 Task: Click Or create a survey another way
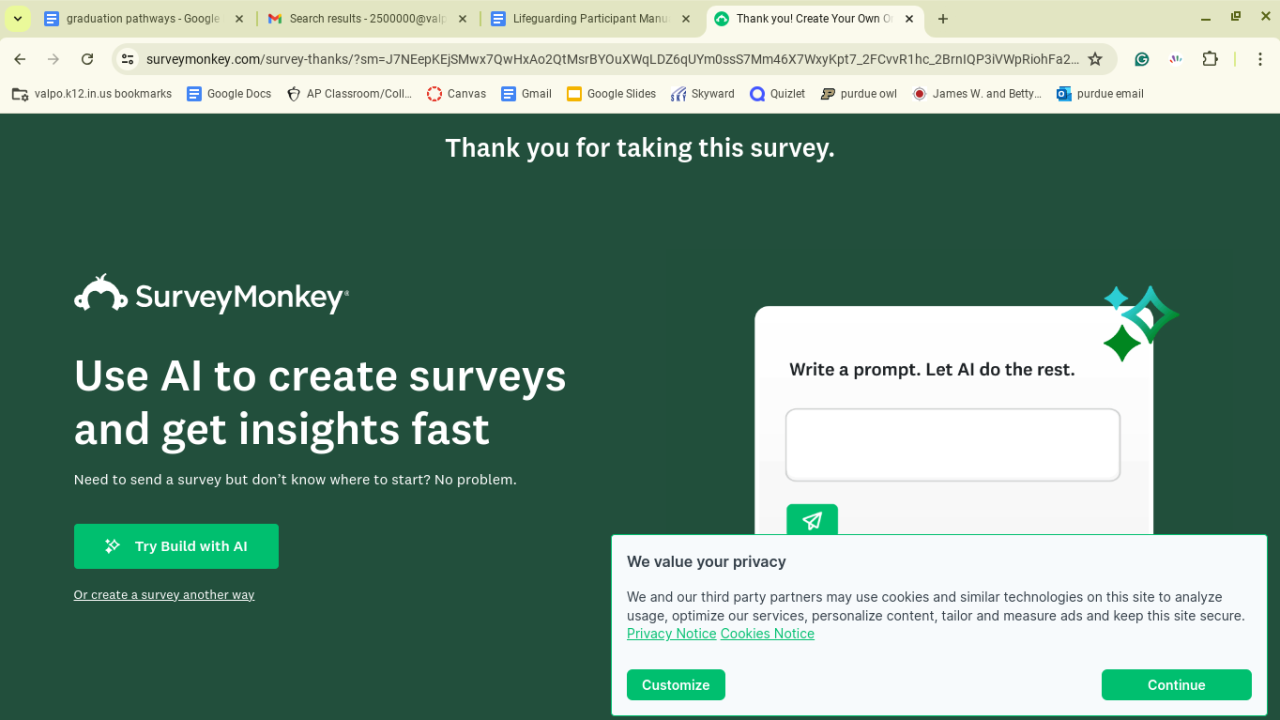[x=164, y=595]
